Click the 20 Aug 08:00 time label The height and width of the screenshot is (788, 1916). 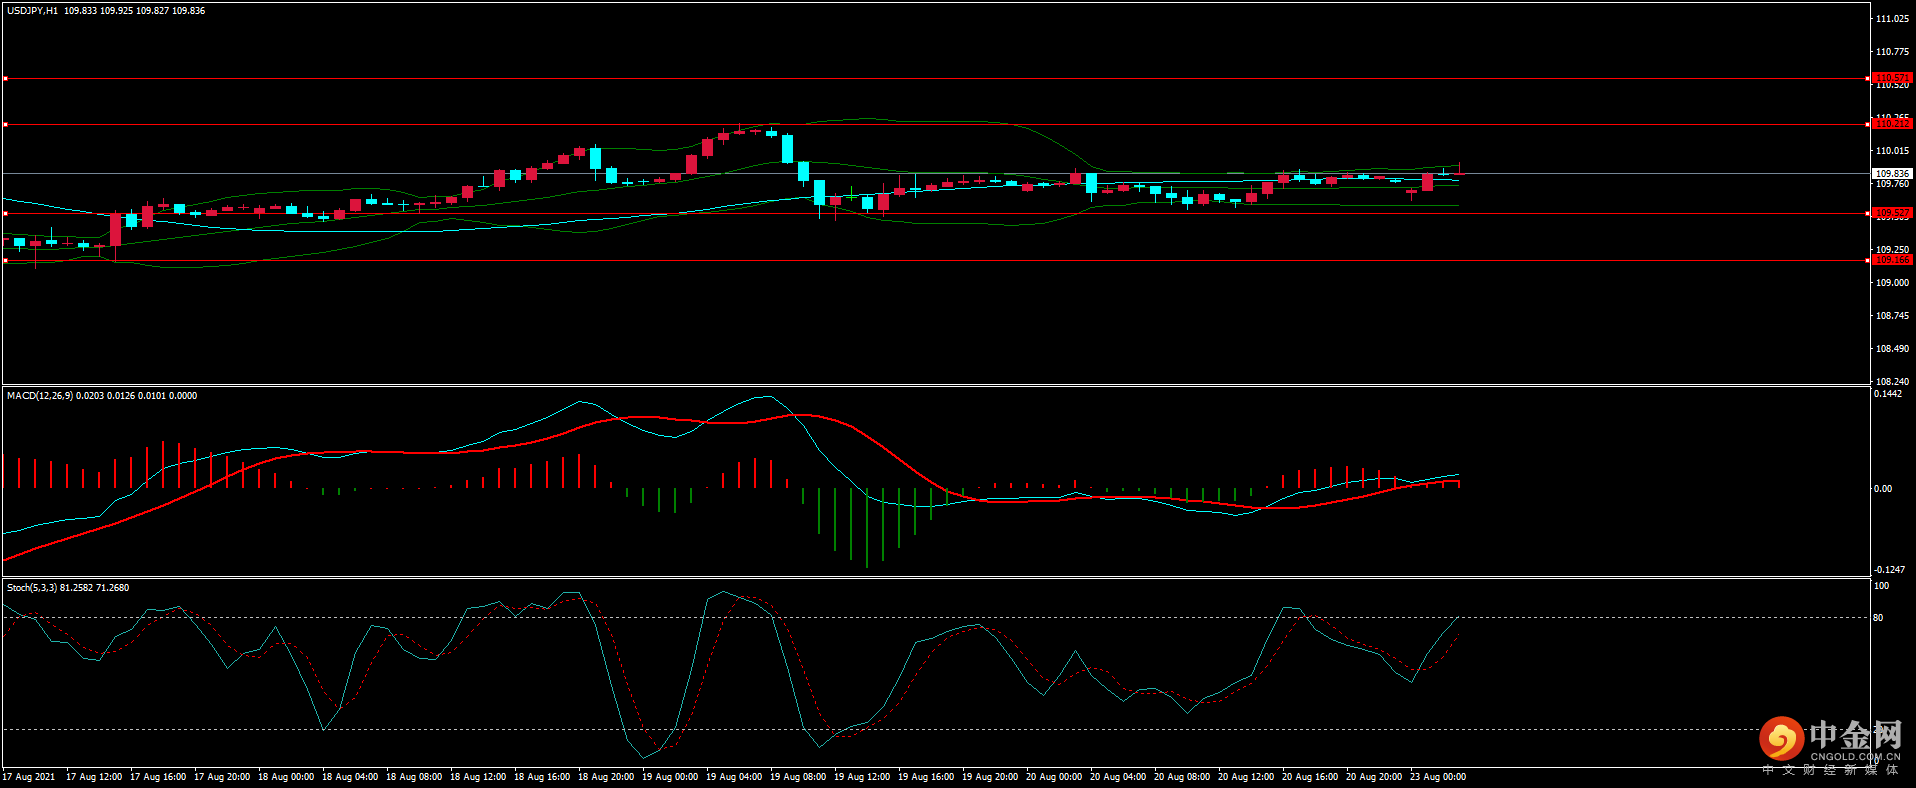coord(1182,777)
